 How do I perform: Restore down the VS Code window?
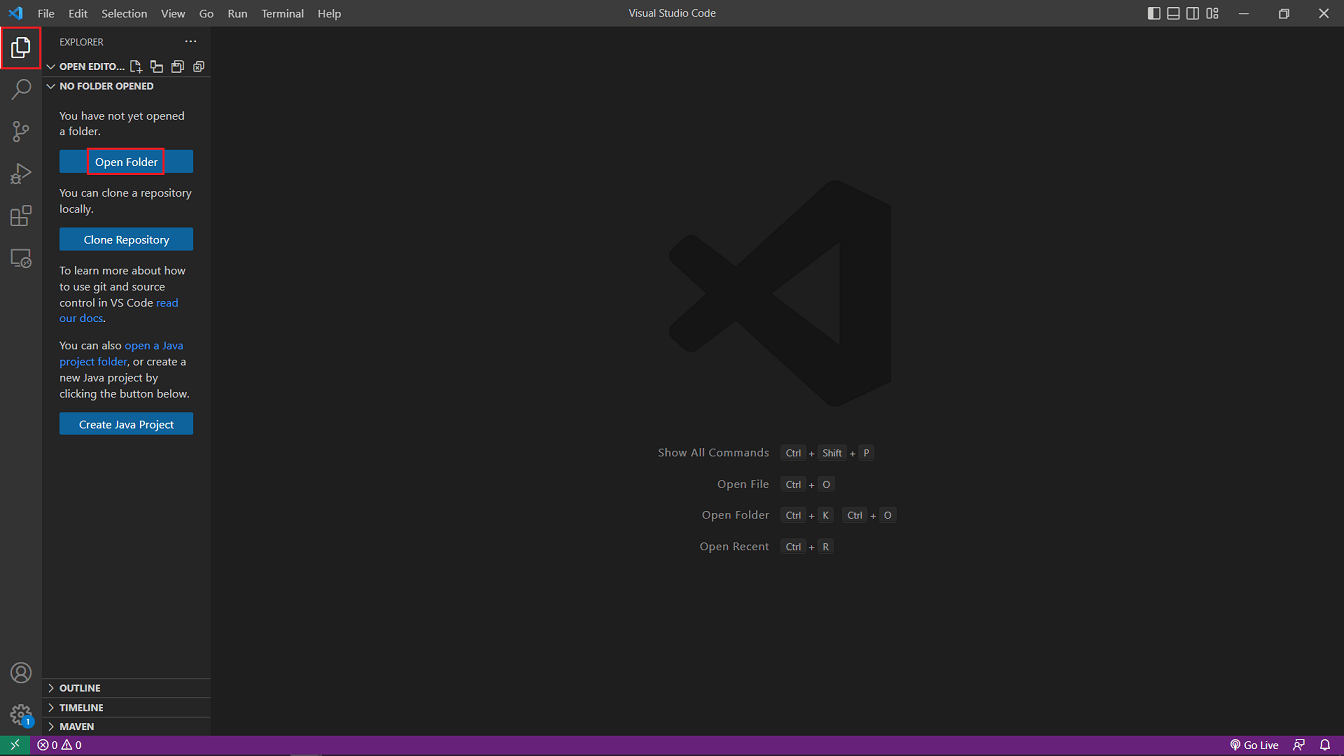[x=1284, y=14]
